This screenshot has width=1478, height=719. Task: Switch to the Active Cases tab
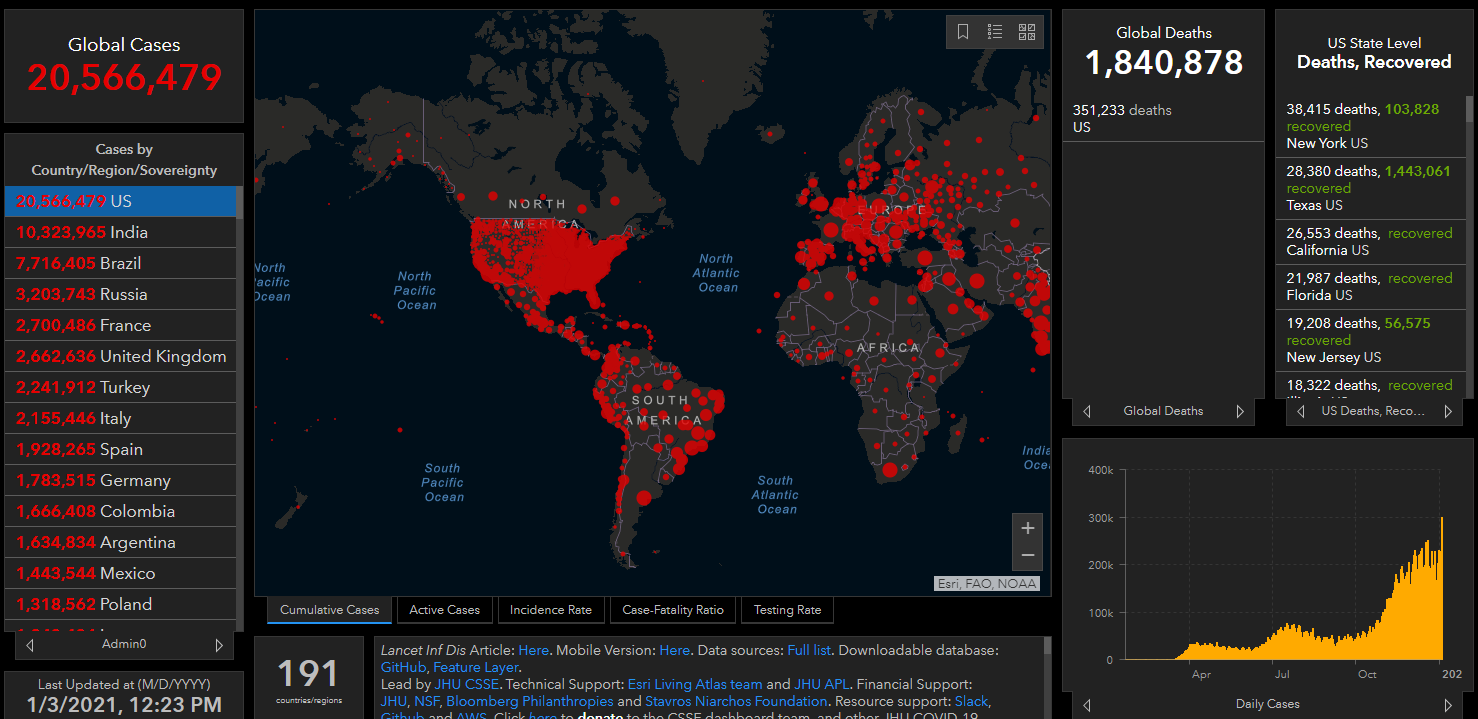444,610
